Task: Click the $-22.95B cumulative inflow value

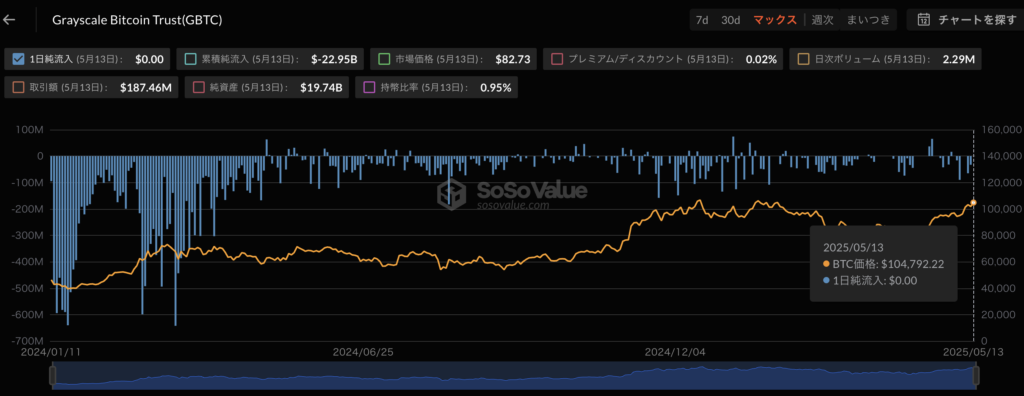Action: point(334,59)
